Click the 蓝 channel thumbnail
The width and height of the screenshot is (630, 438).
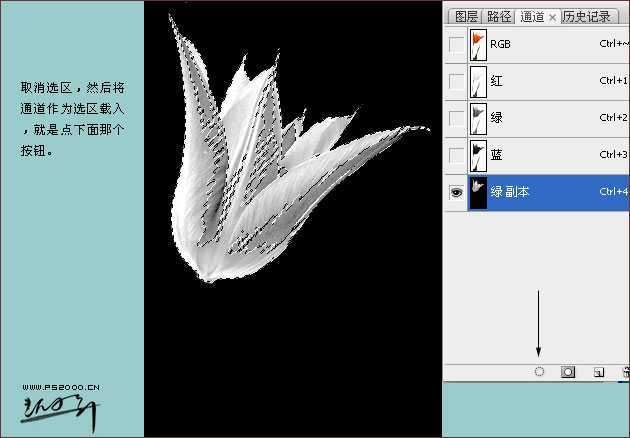click(x=478, y=155)
